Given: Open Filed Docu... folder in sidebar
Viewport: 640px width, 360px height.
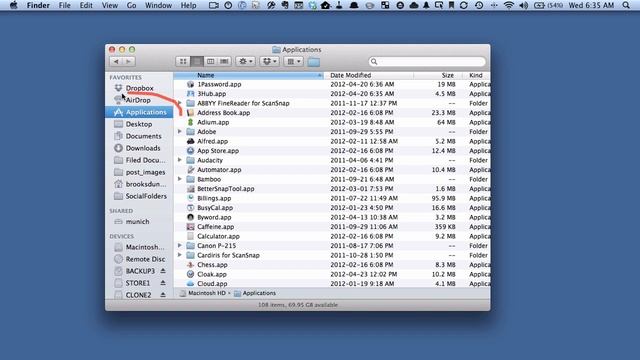Looking at the screenshot, I should (x=145, y=160).
